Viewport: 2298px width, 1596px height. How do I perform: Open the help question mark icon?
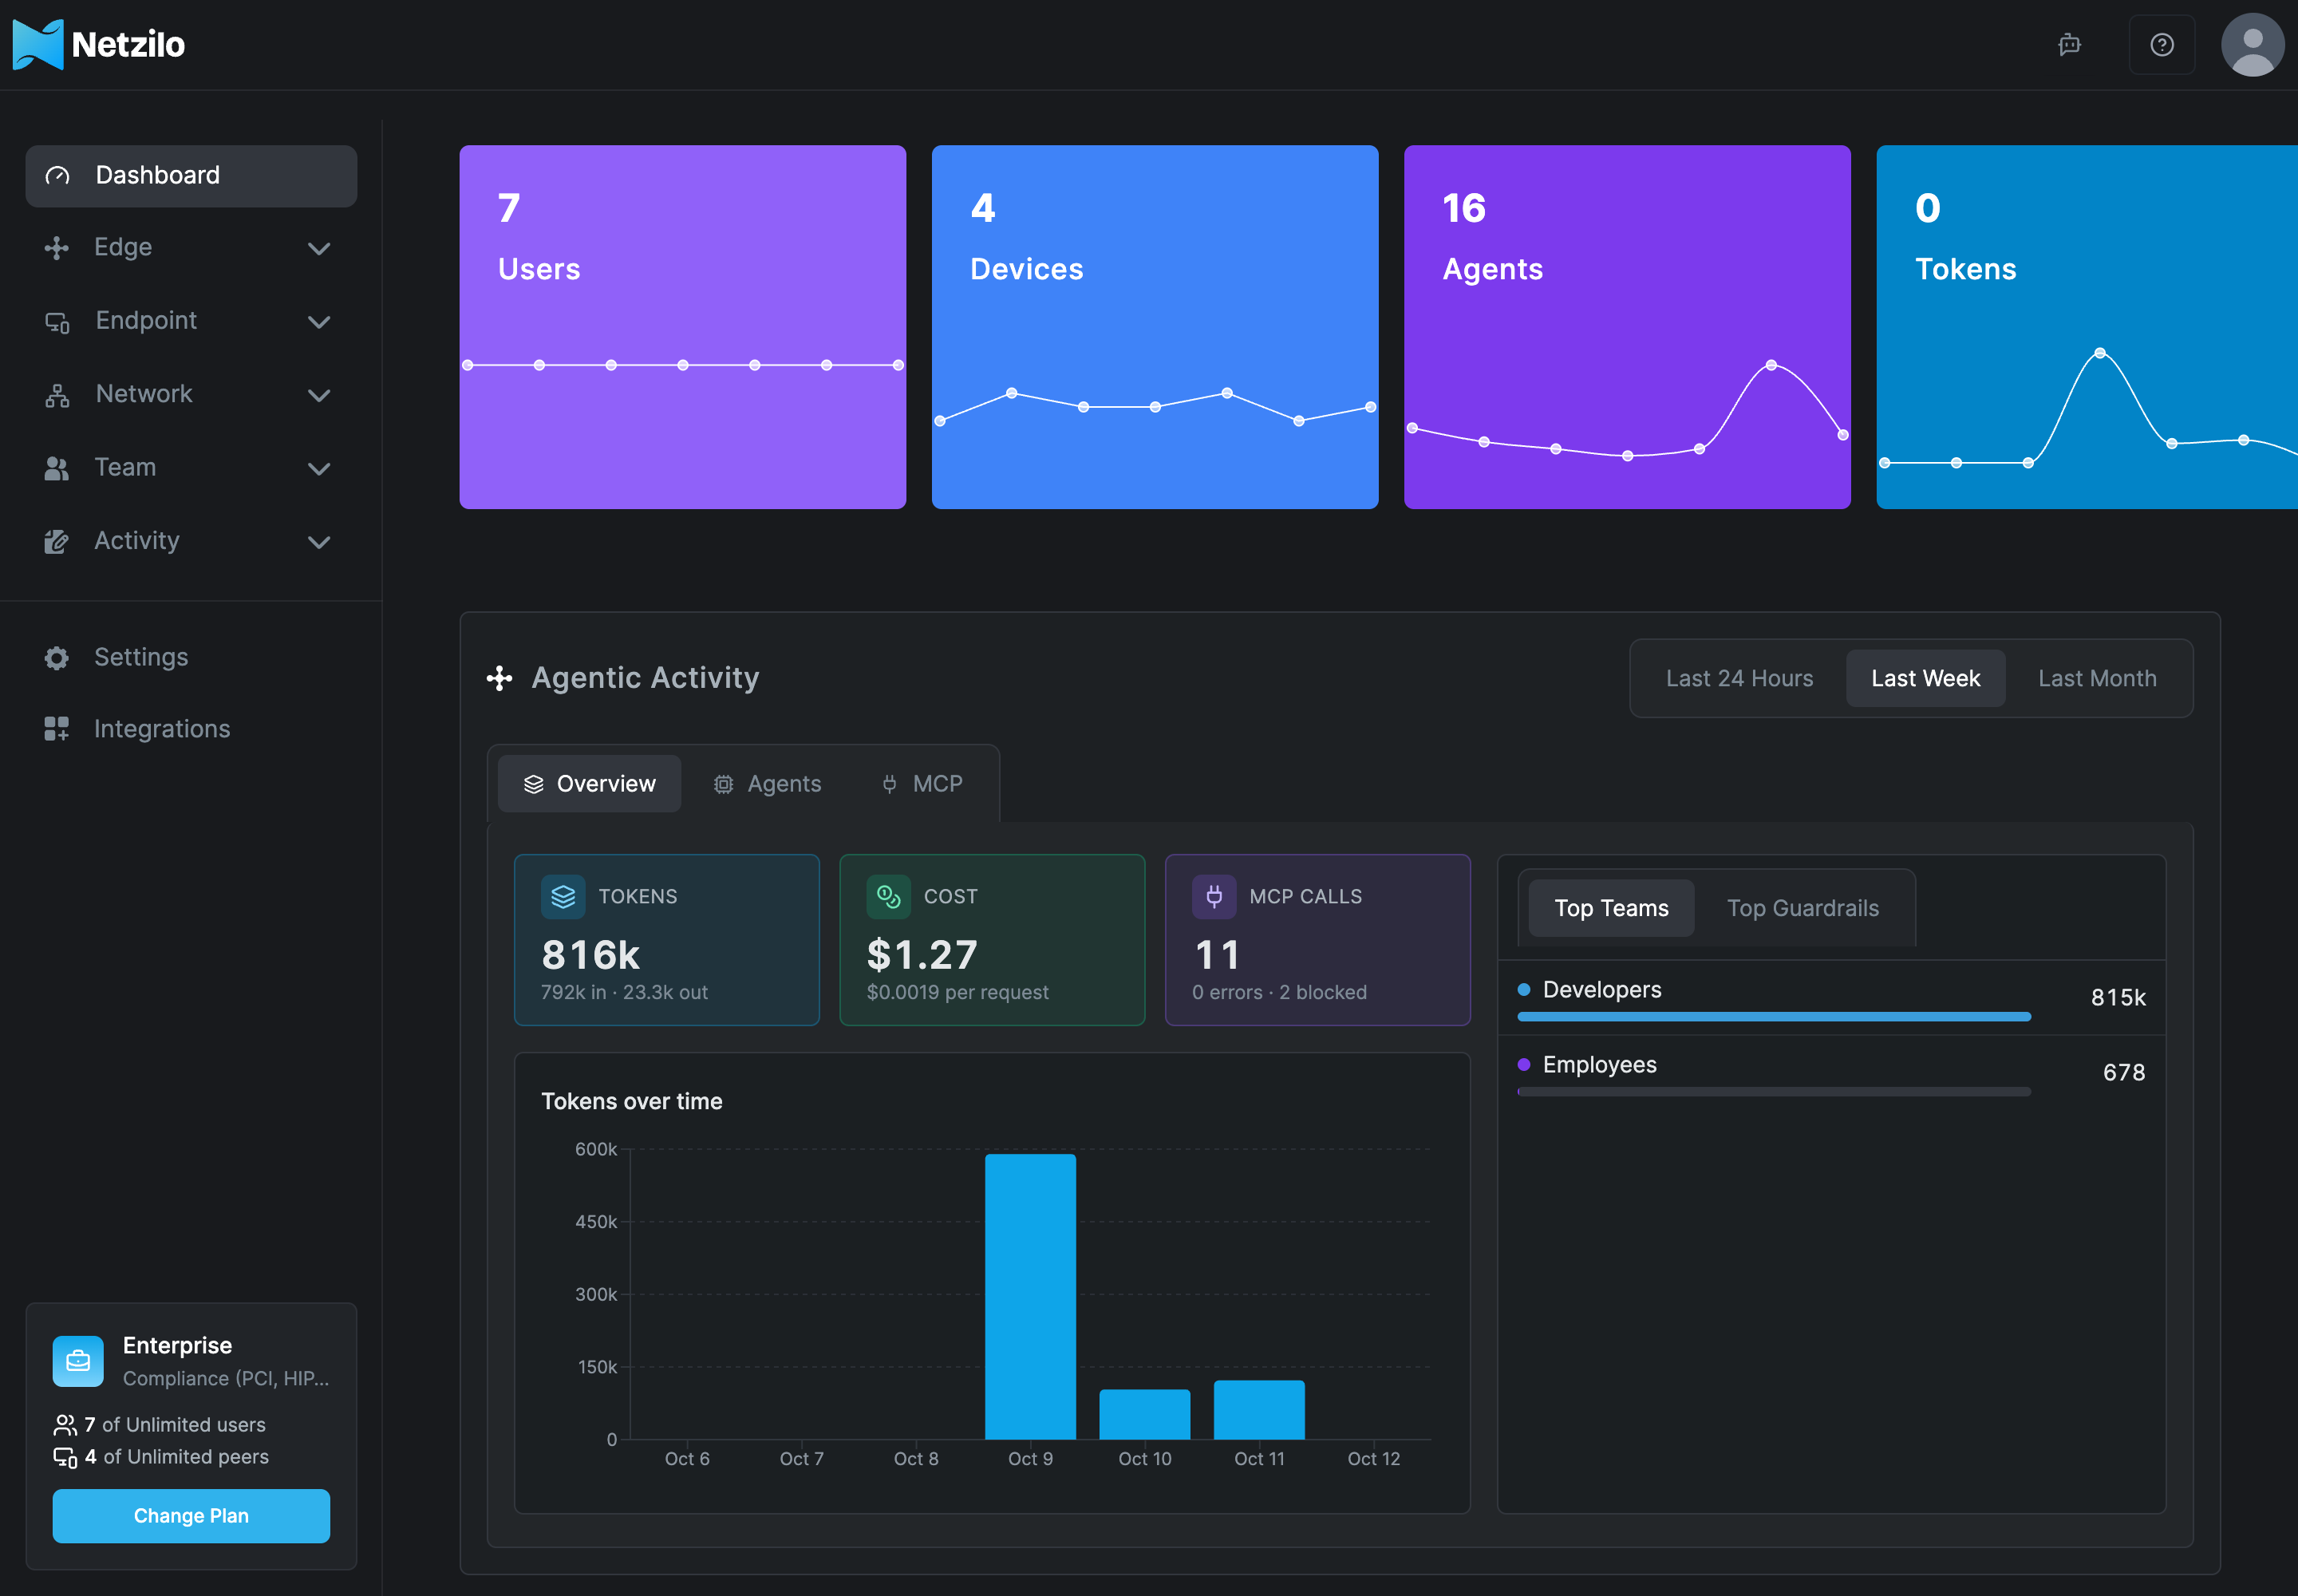point(2162,45)
